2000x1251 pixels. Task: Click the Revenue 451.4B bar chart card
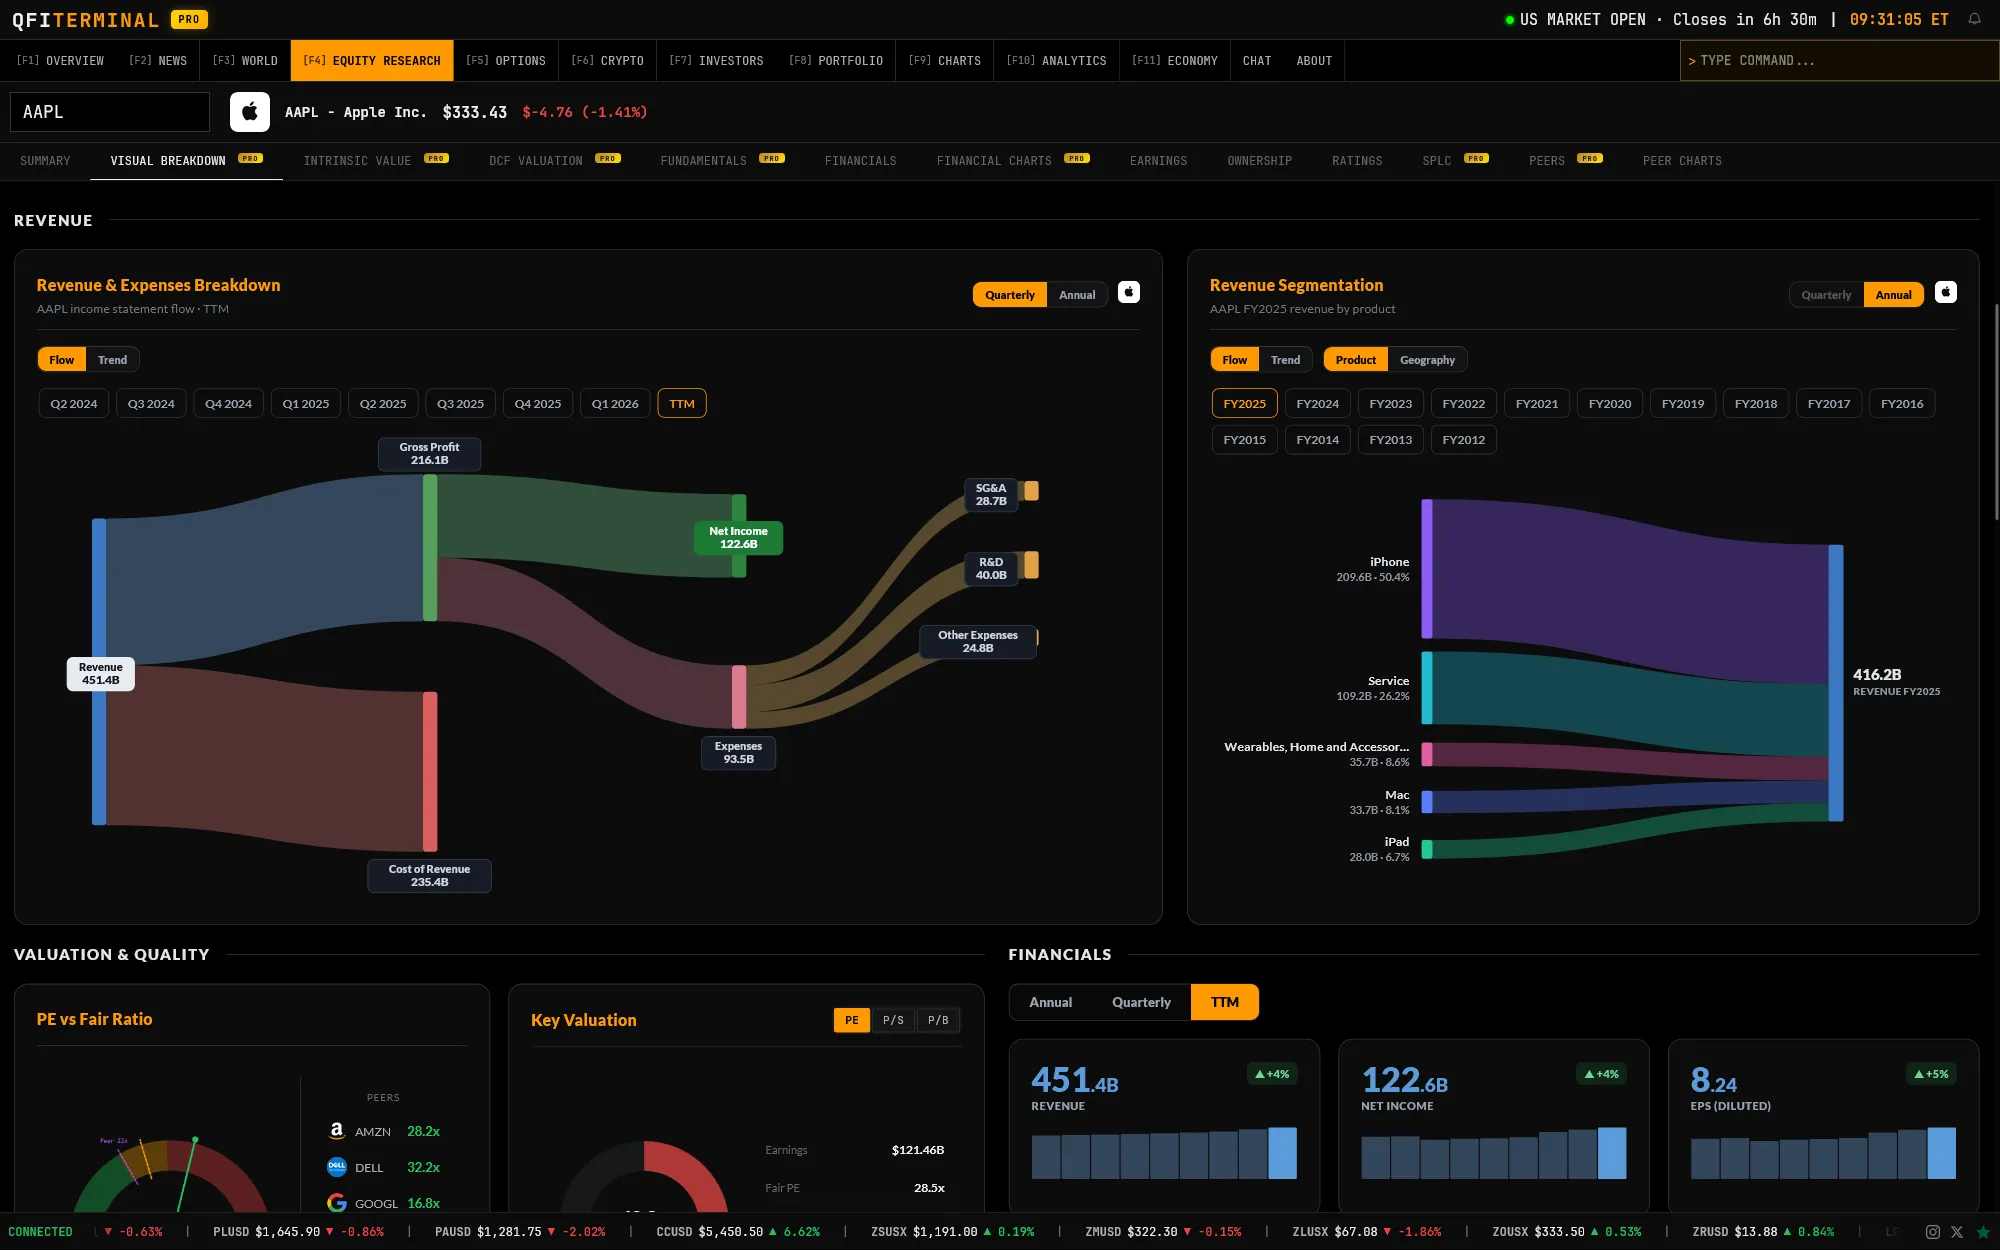coord(1164,1126)
